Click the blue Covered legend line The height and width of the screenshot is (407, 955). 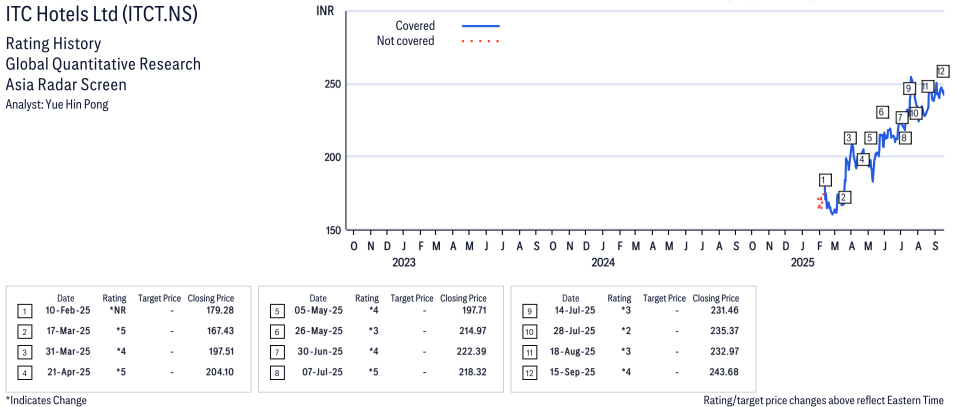click(x=481, y=26)
